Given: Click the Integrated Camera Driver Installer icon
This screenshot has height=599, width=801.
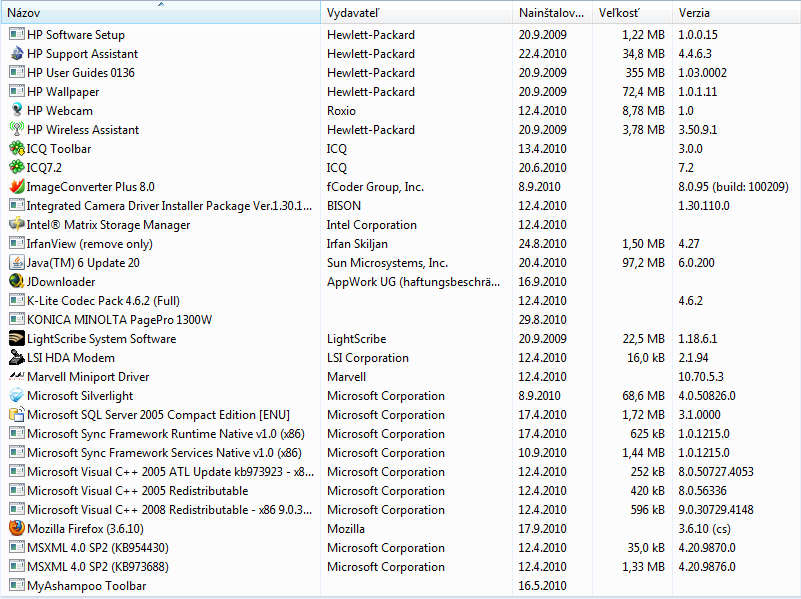Looking at the screenshot, I should coord(17,205).
